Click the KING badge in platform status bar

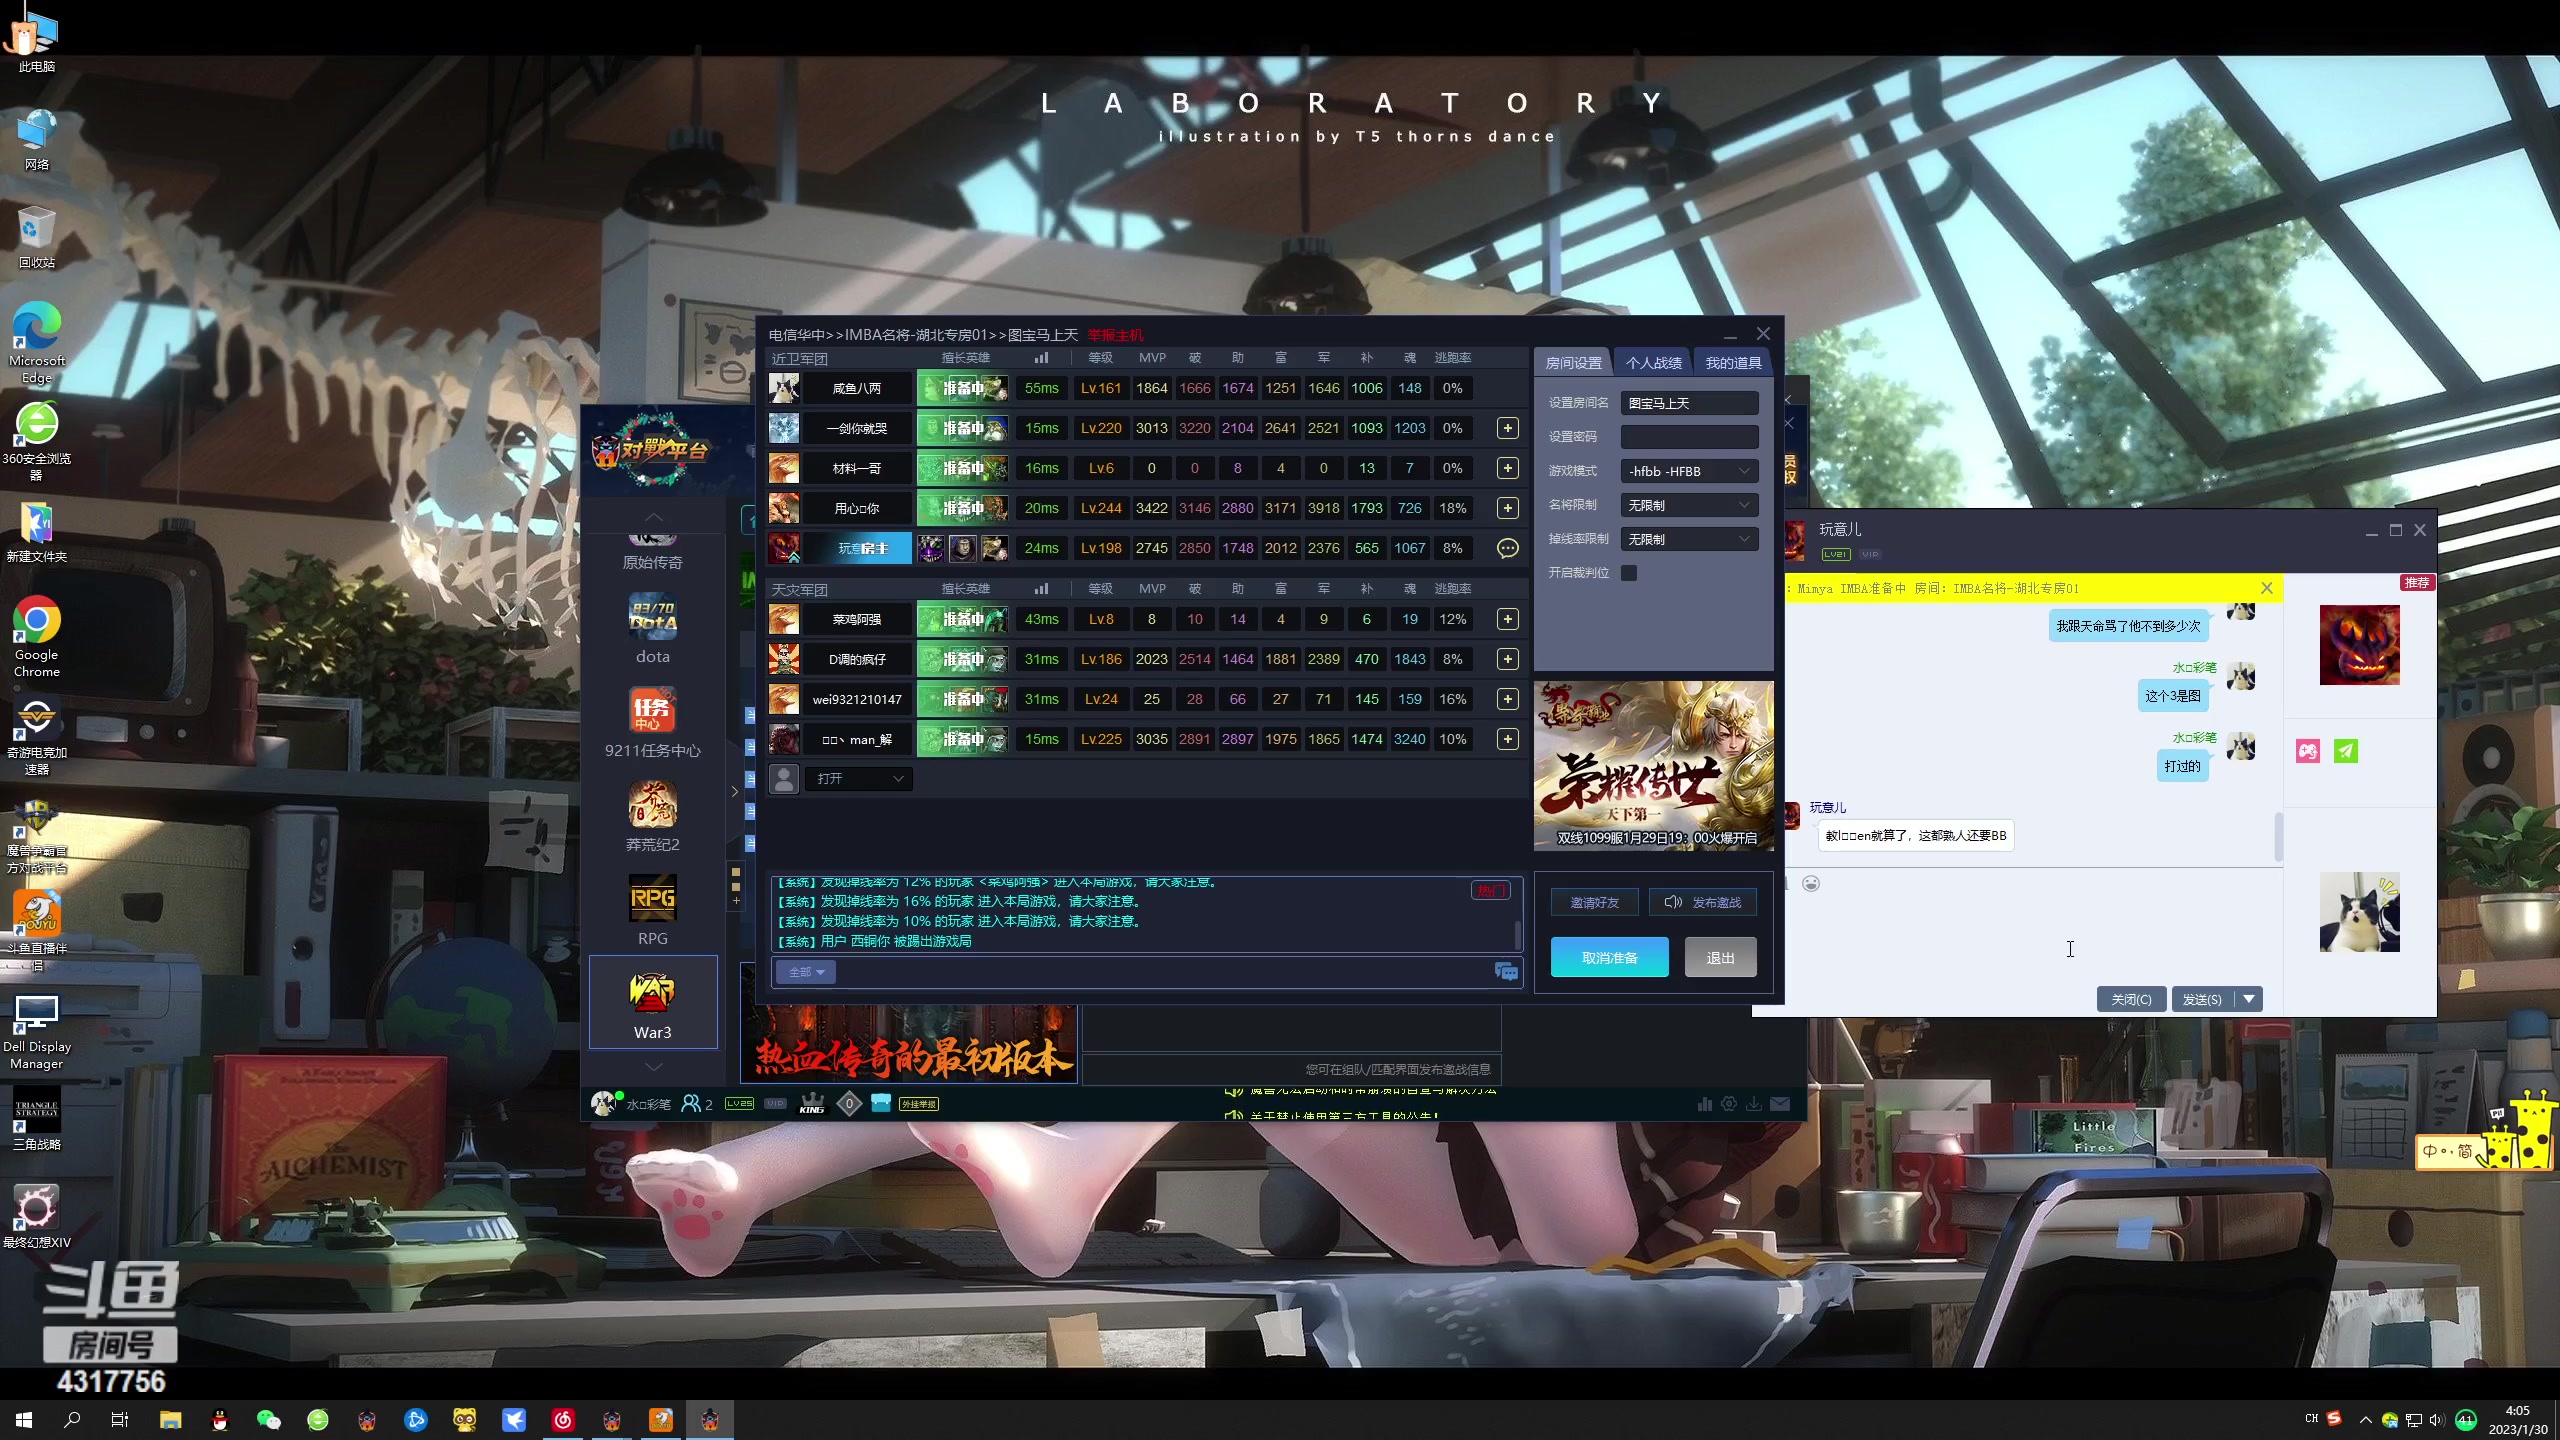[x=812, y=1104]
